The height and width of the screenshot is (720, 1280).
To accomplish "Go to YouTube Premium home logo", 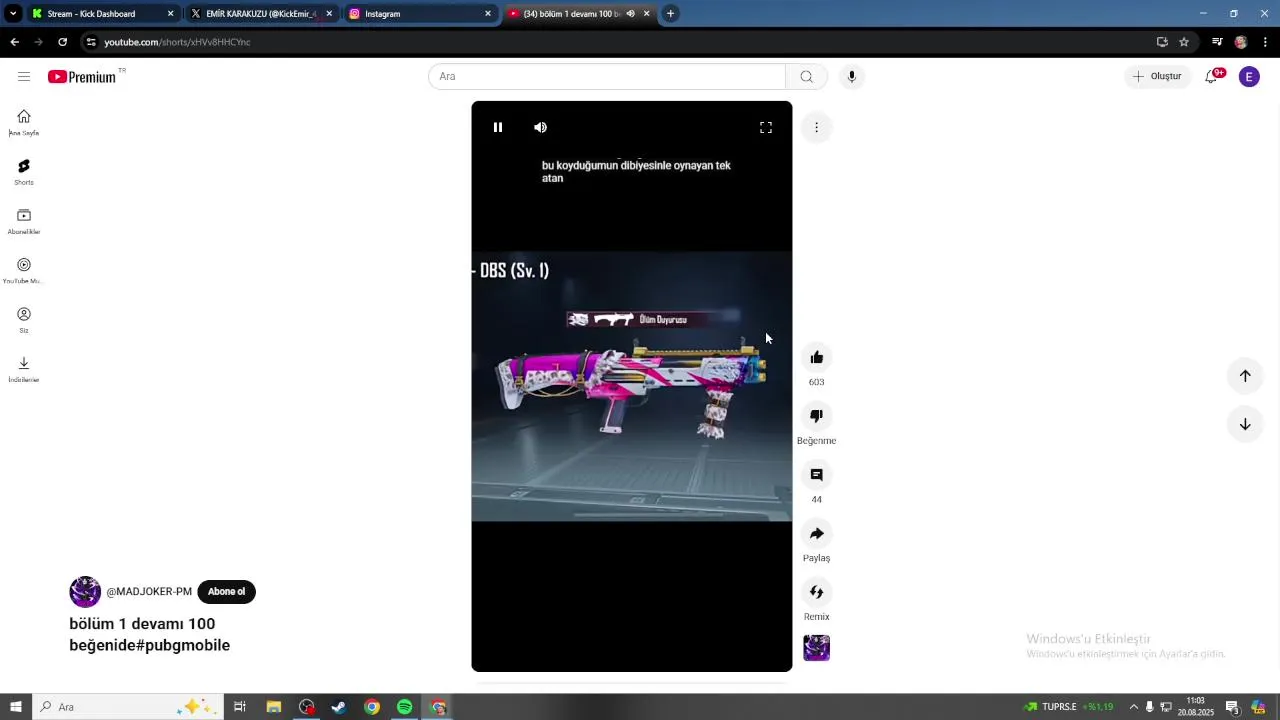I will pos(82,76).
